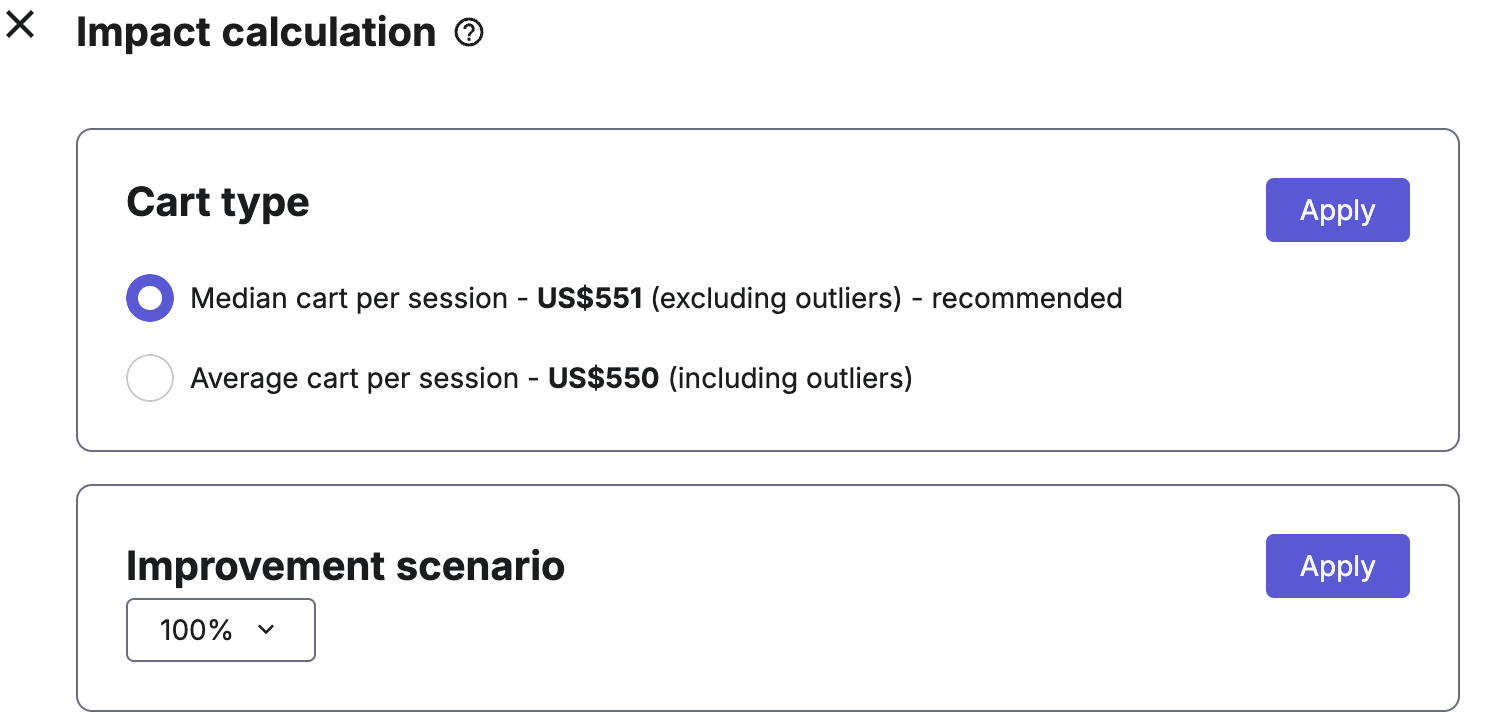Apply the Improvement scenario setting
This screenshot has width=1502, height=724.
point(1337,566)
